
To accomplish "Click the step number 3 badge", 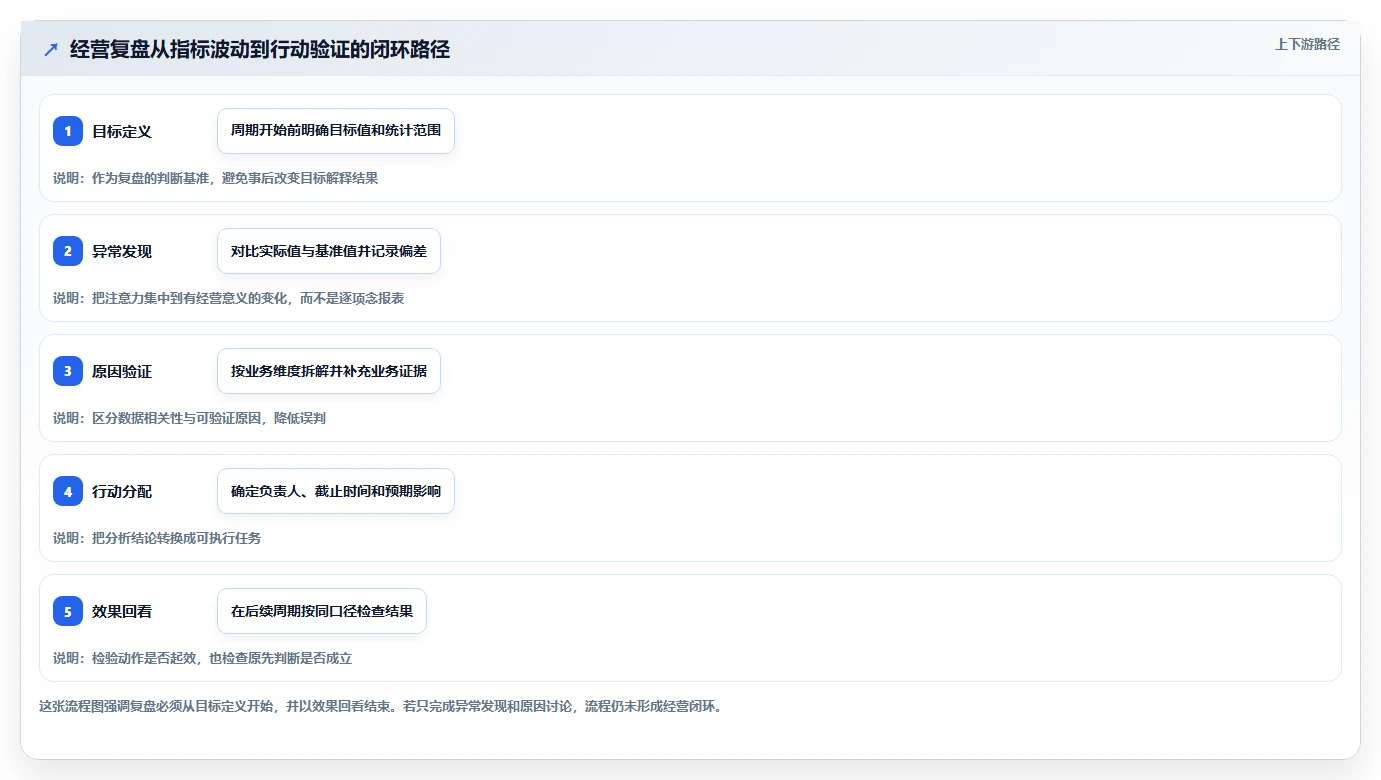I will 68,371.
